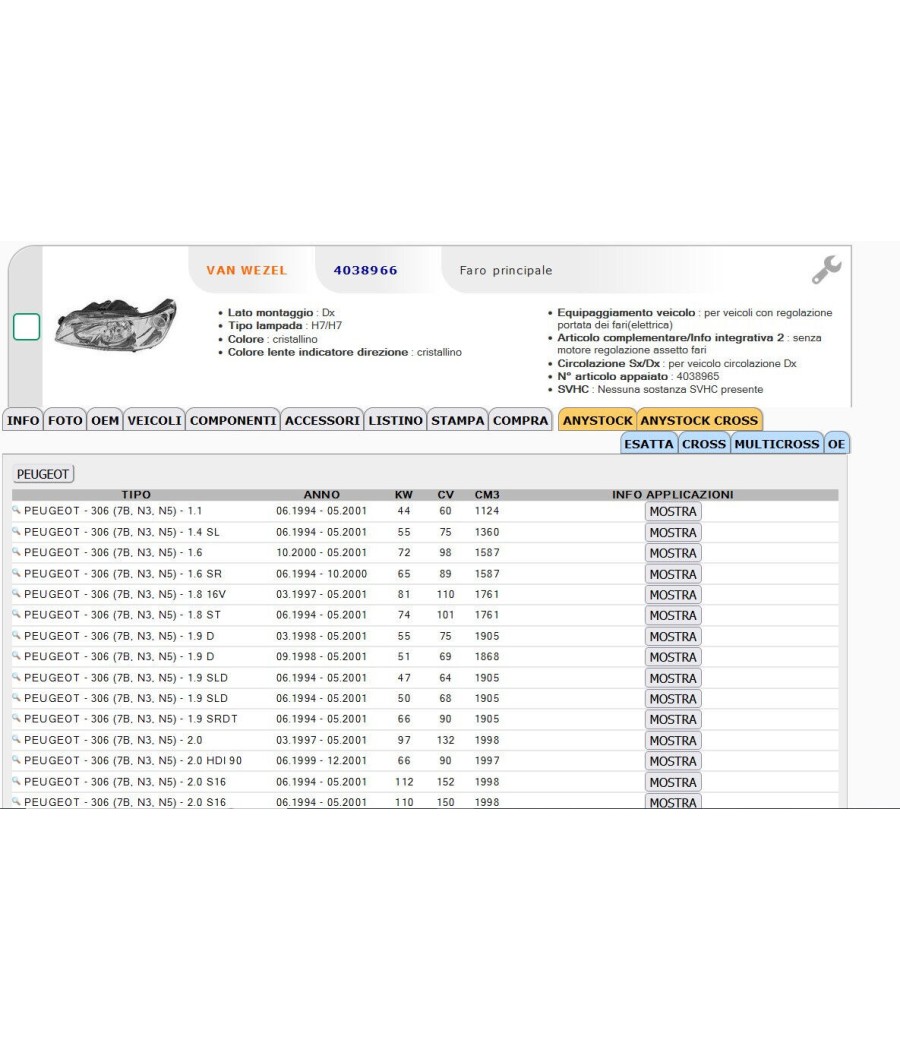Go to the ACCESSORI tab

point(322,421)
